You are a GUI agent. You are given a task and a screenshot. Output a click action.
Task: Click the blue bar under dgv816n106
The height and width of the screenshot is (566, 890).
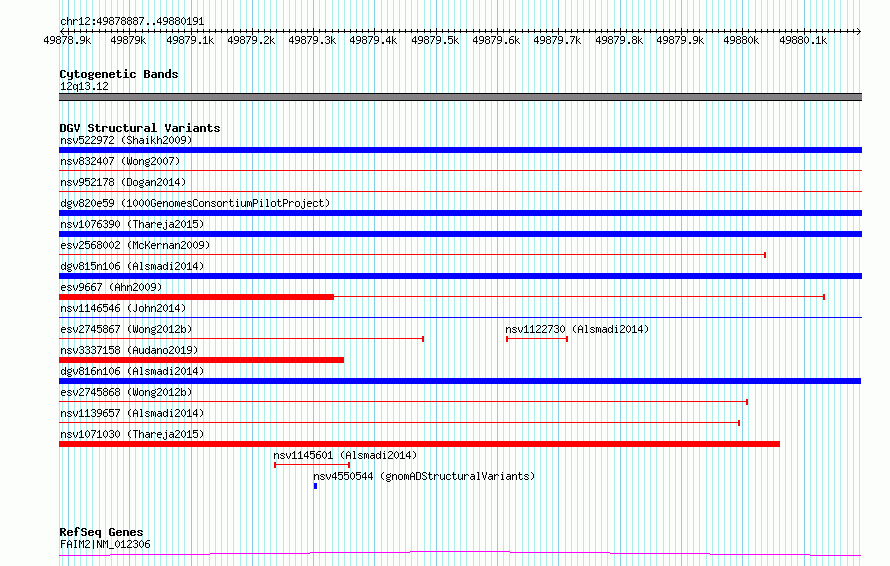coord(460,381)
